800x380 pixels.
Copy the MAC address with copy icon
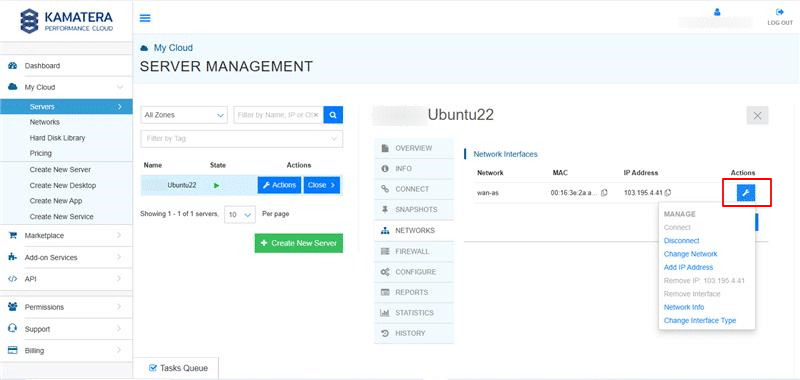coord(604,193)
